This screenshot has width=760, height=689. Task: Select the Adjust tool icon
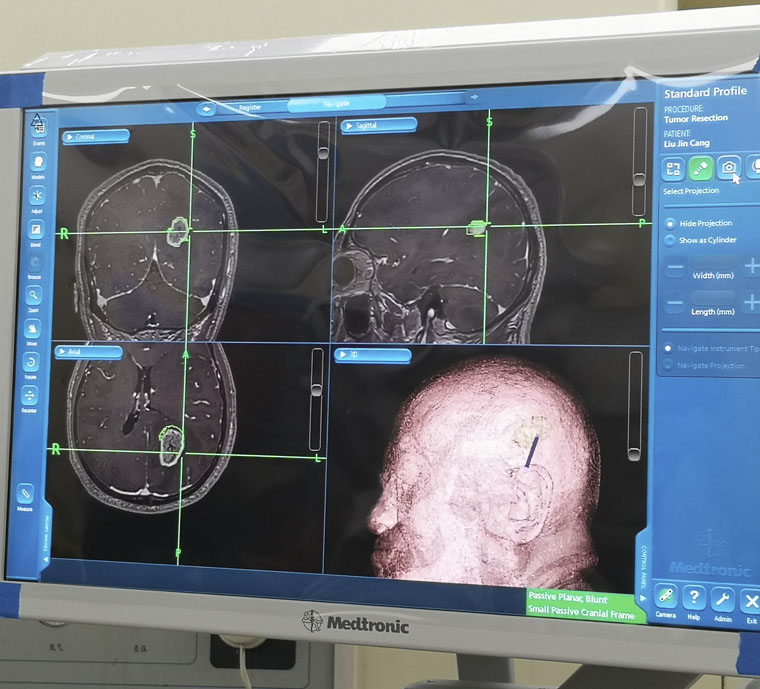pyautogui.click(x=37, y=194)
